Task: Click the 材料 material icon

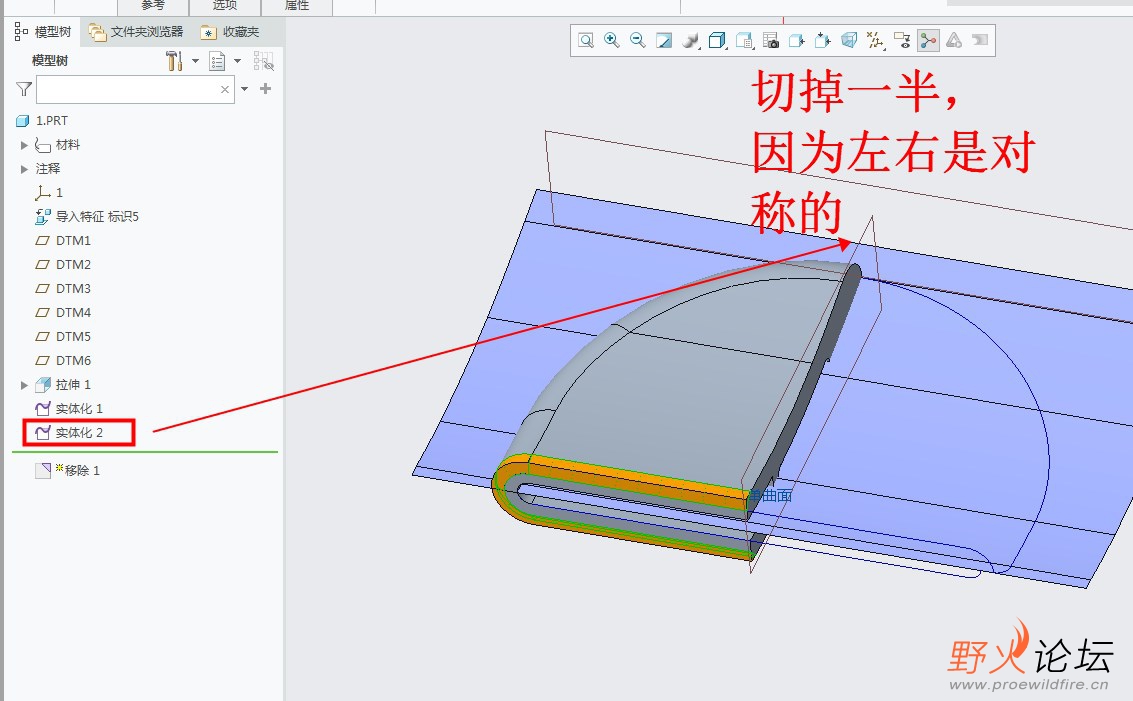Action: point(43,145)
